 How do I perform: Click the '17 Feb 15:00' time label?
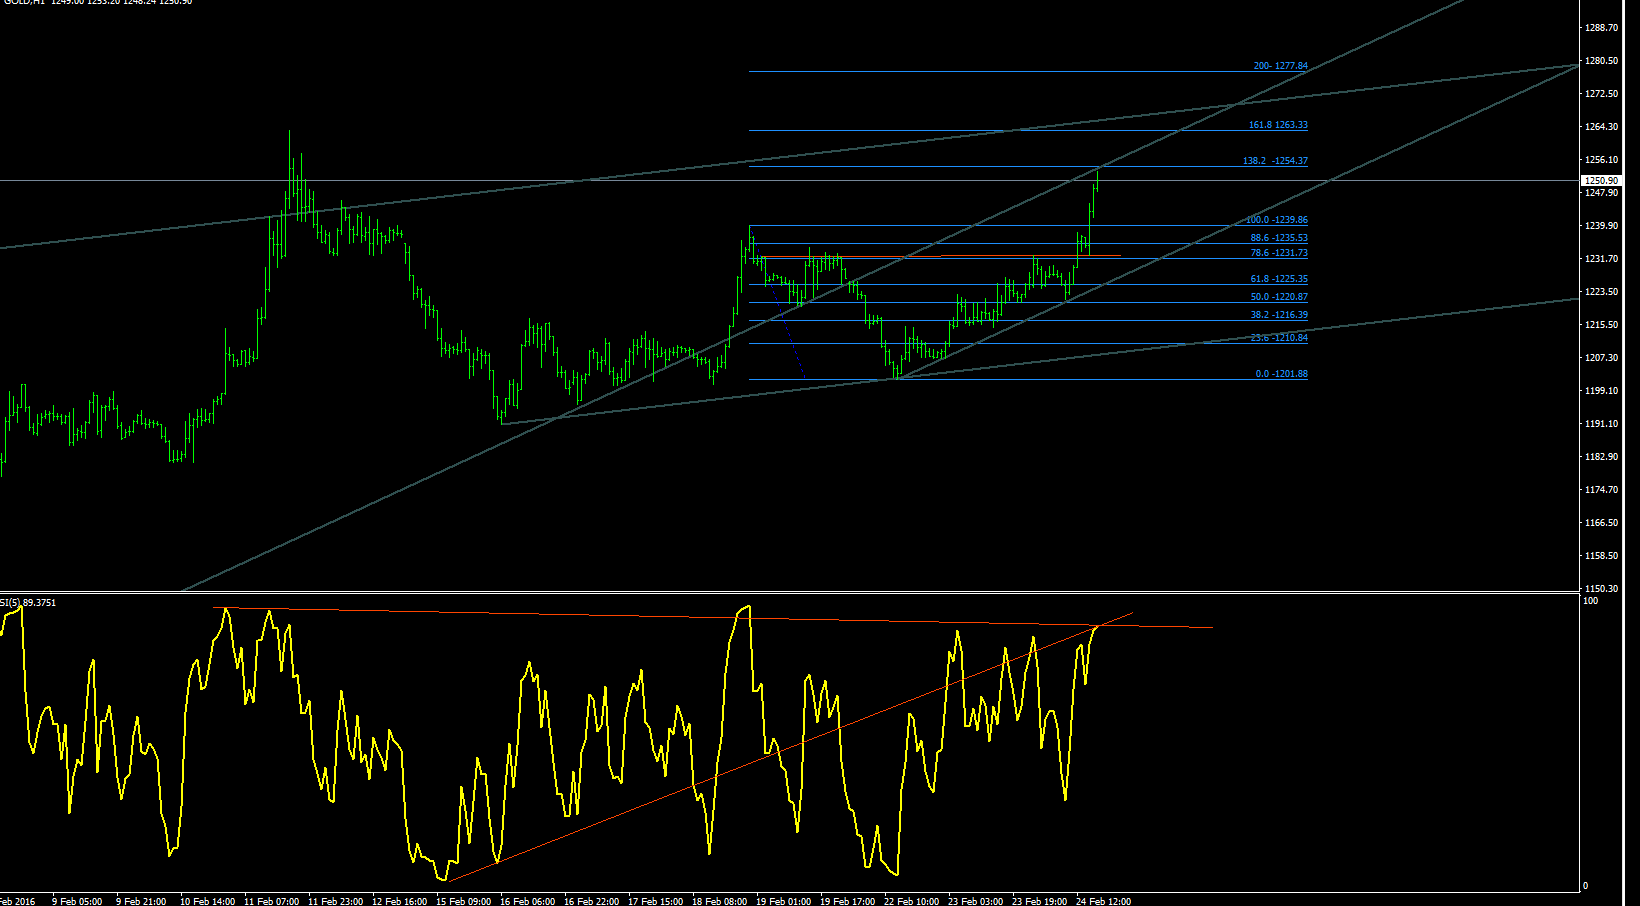point(656,901)
